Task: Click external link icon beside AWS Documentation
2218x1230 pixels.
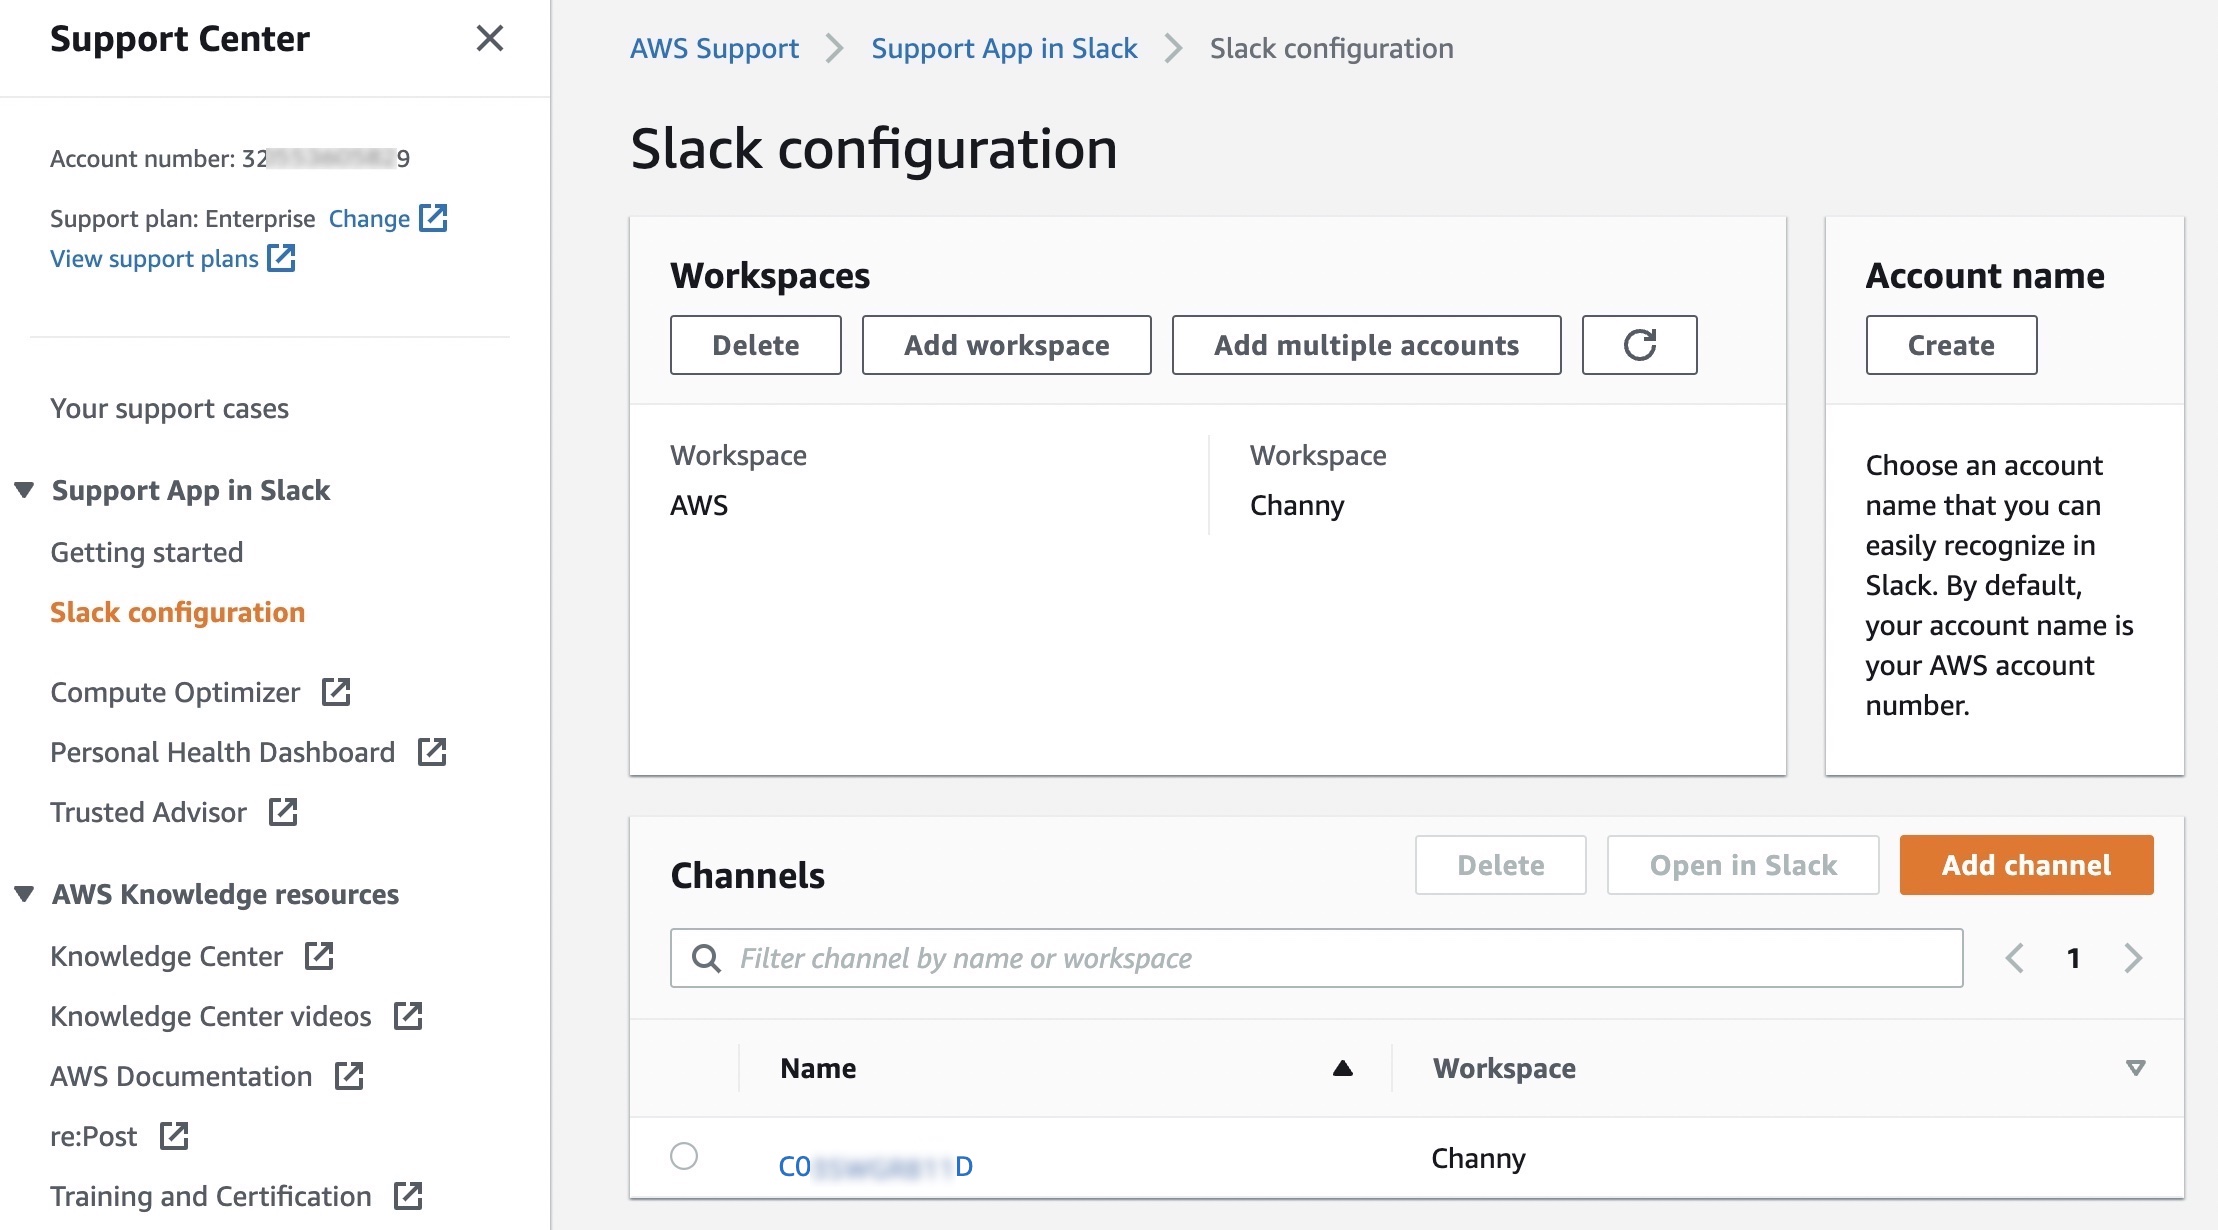Action: pyautogui.click(x=348, y=1076)
